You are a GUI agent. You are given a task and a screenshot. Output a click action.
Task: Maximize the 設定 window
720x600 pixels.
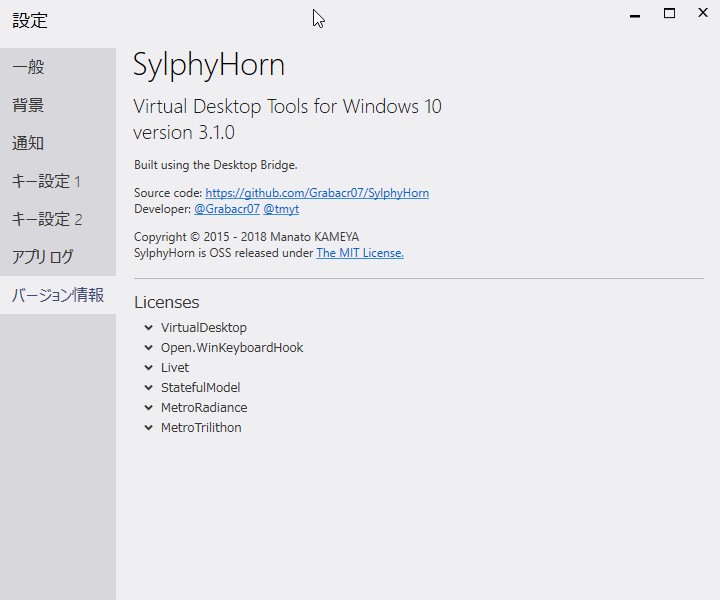pos(669,13)
